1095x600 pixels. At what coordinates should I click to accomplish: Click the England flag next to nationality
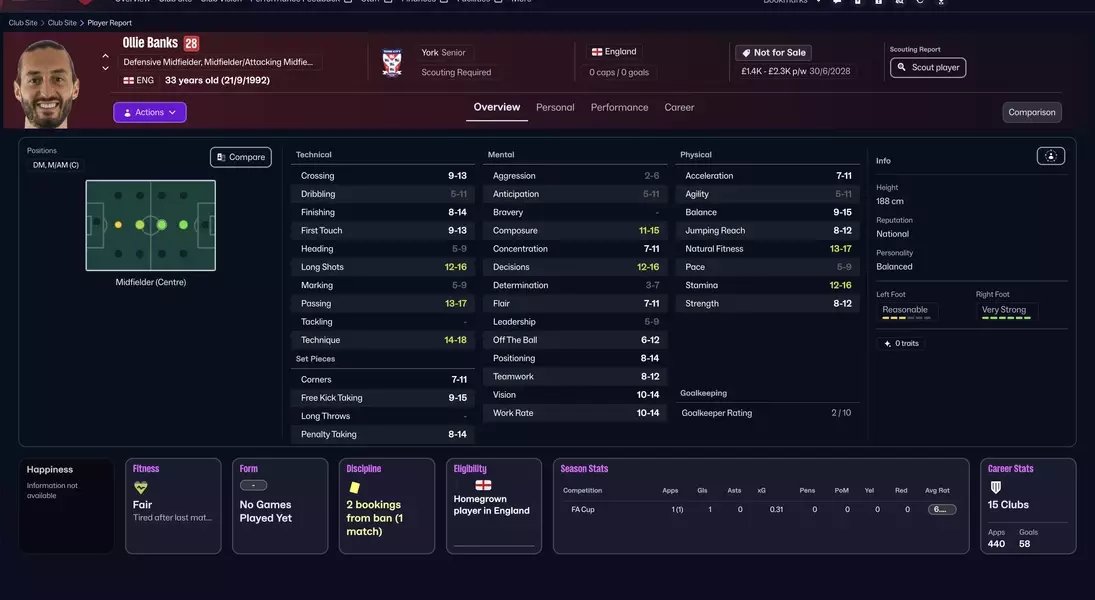597,52
